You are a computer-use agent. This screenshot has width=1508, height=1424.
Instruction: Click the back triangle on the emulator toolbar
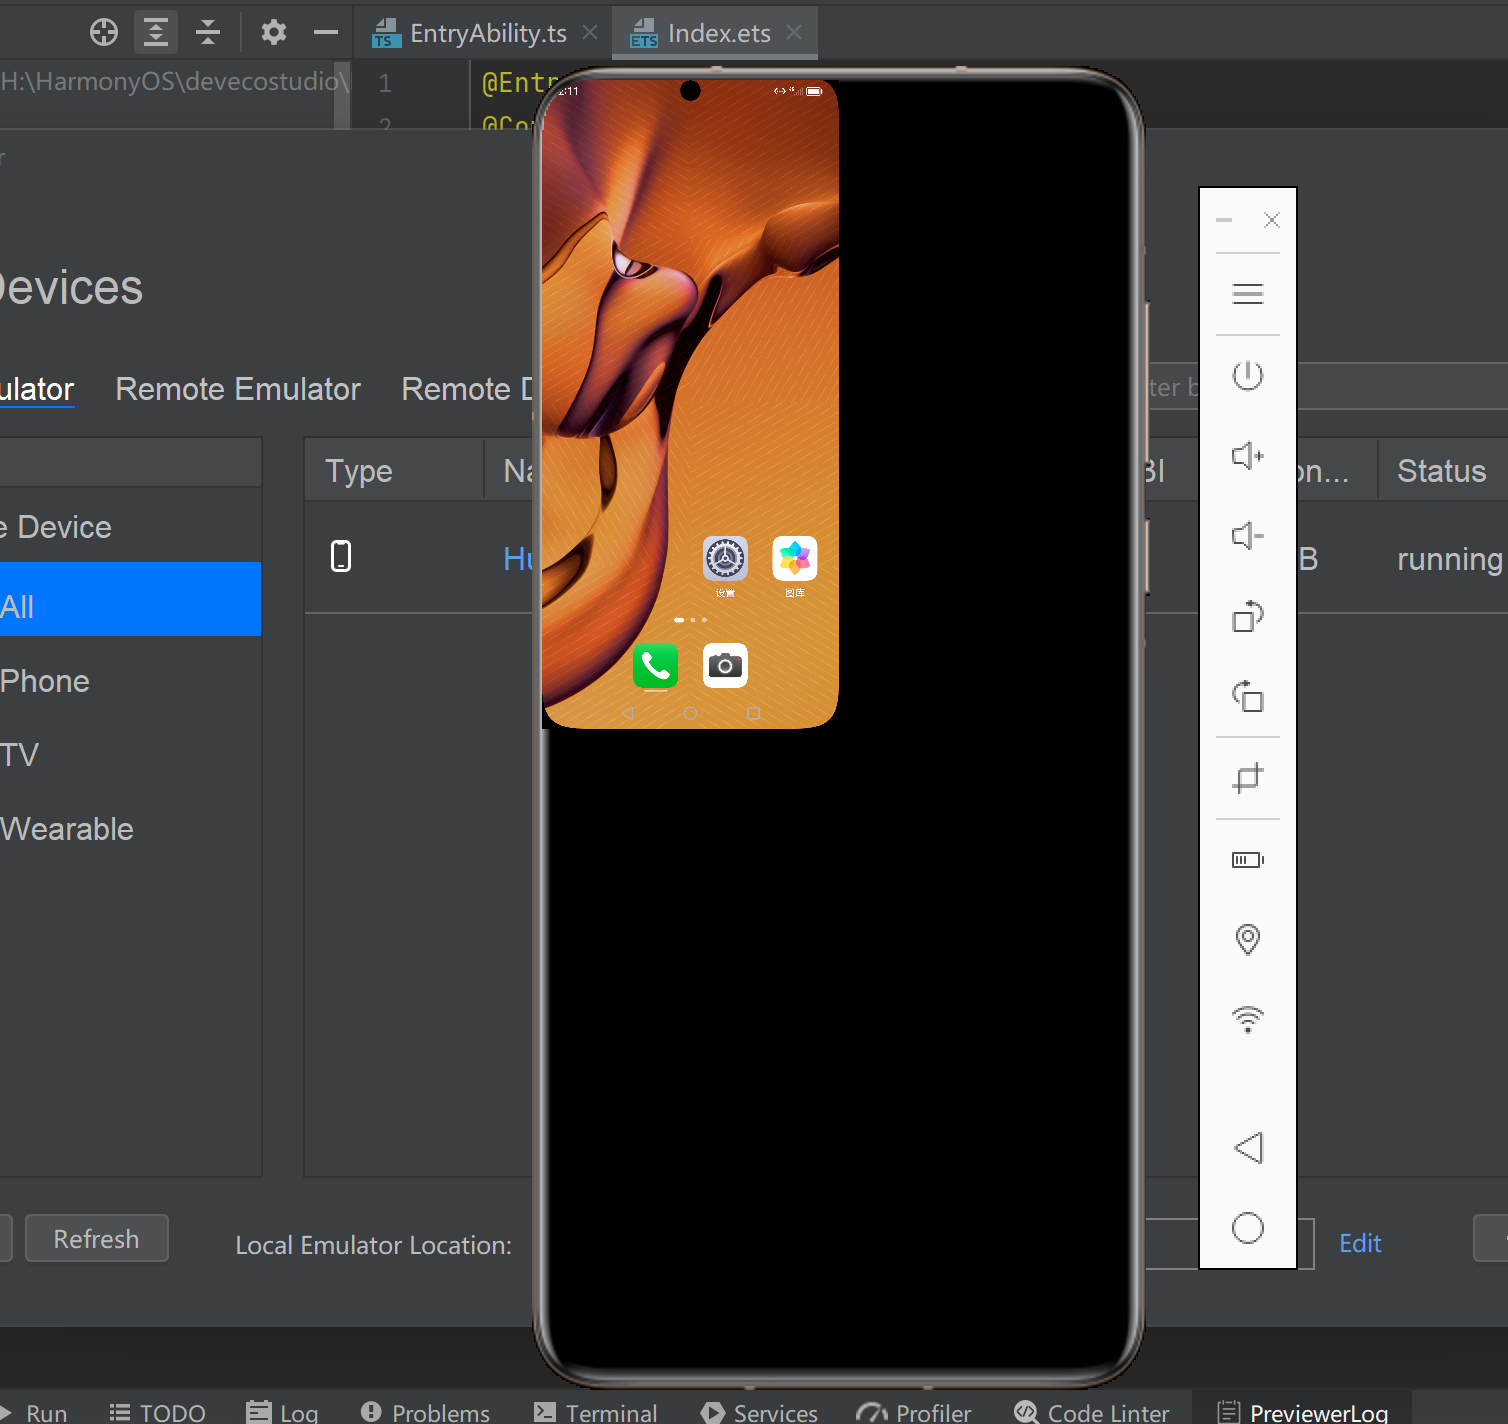1248,1148
